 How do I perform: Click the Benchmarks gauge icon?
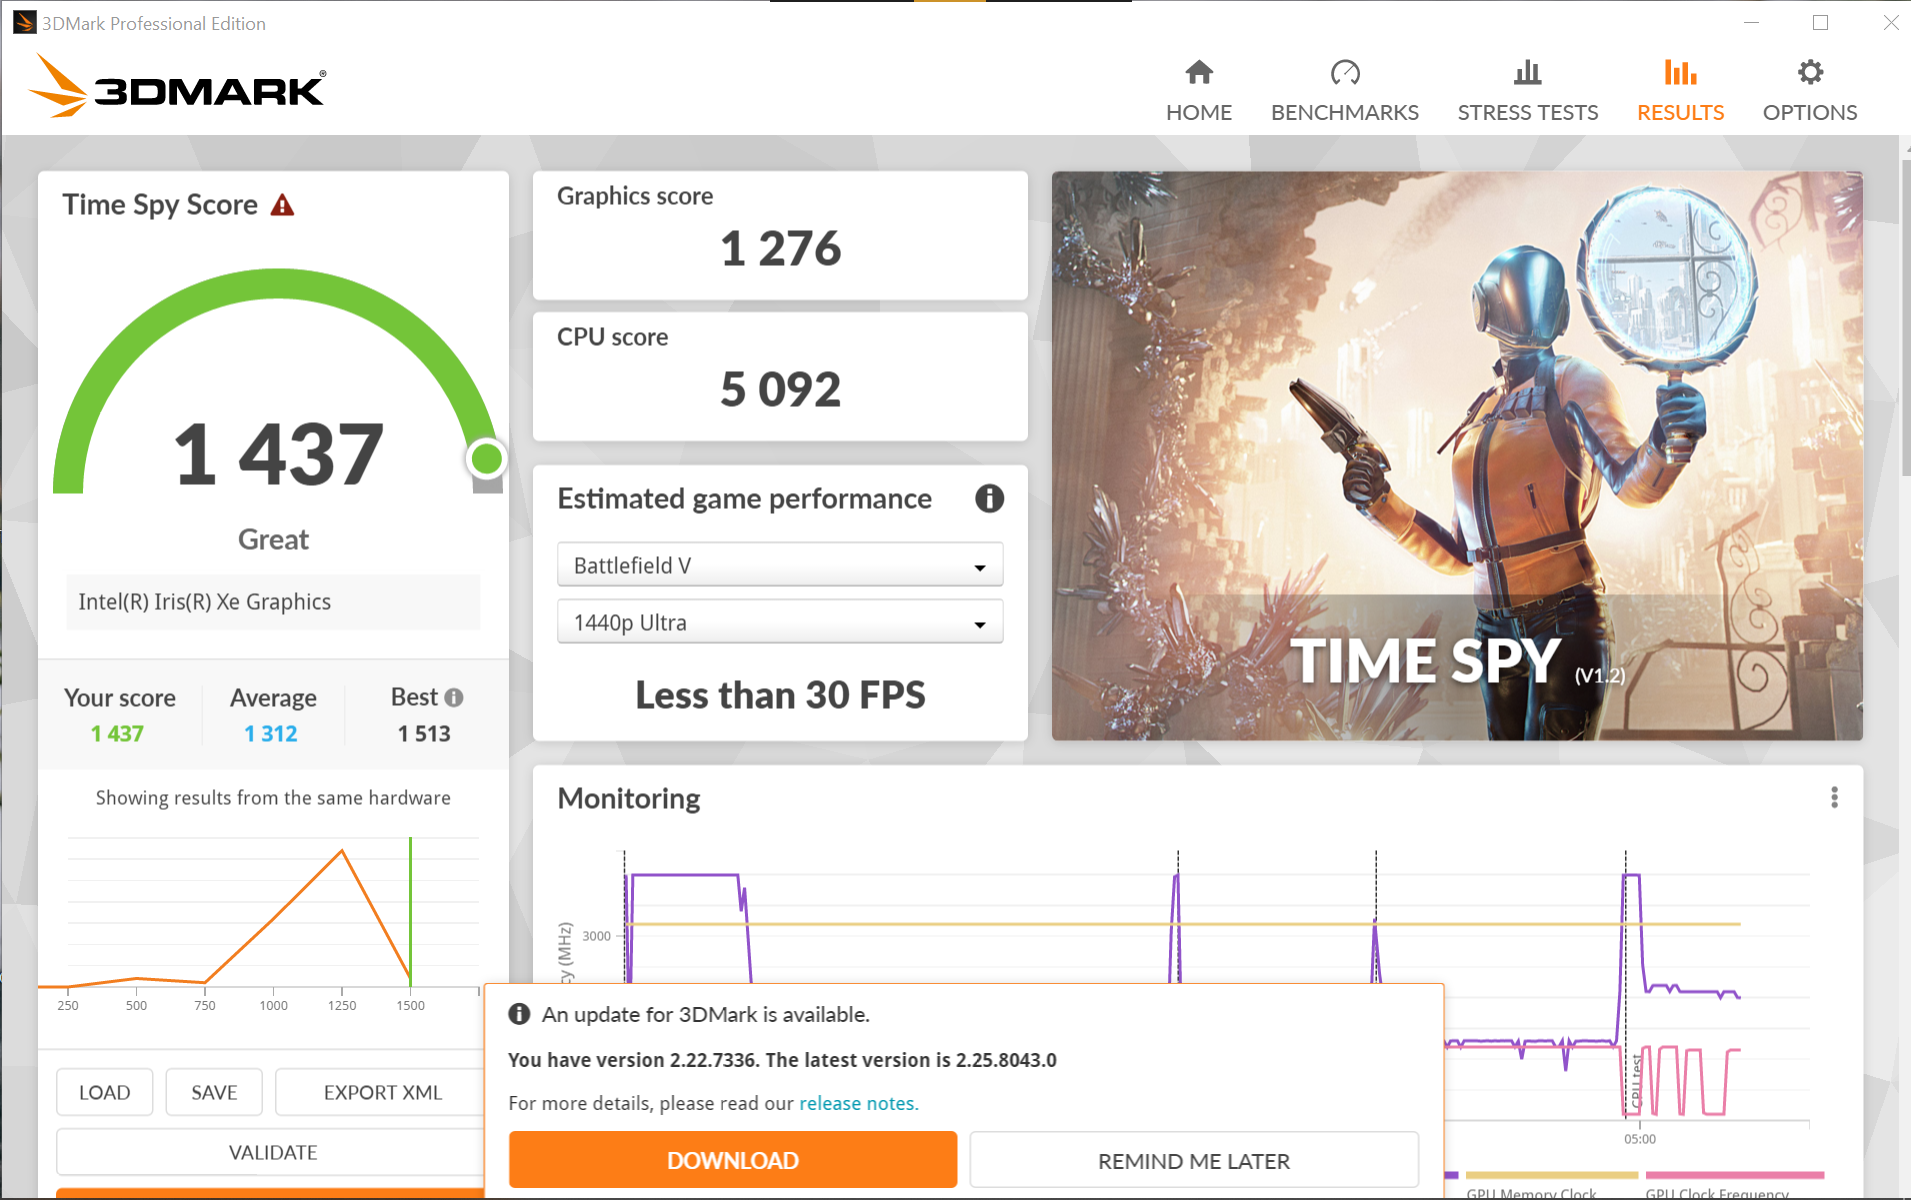(x=1345, y=72)
